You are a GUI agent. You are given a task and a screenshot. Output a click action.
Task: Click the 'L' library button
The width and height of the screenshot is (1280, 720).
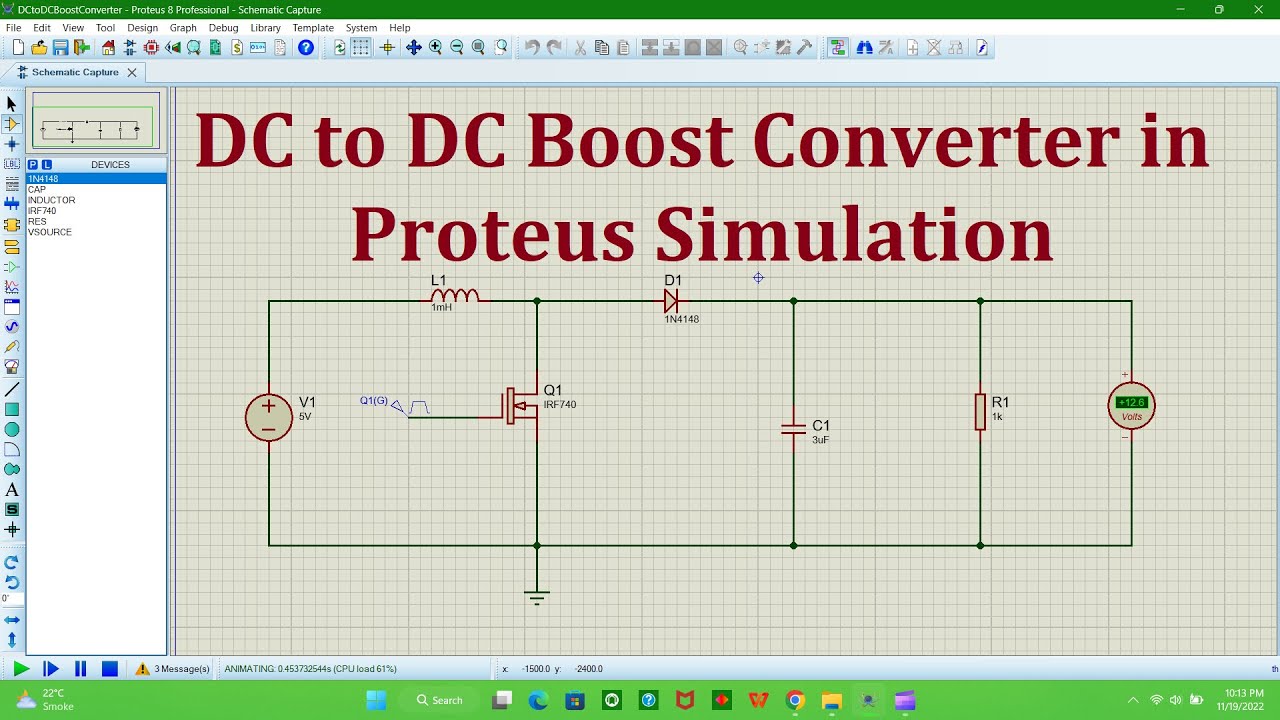click(x=46, y=164)
